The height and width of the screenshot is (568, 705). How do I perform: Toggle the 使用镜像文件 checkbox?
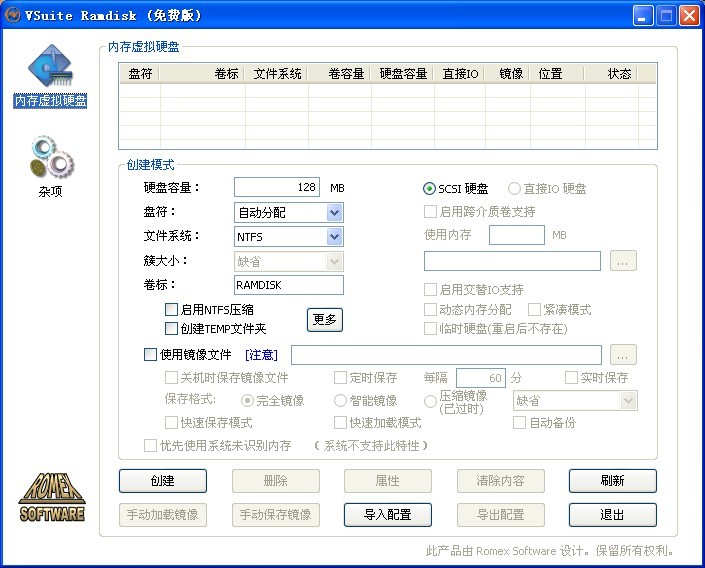click(151, 354)
